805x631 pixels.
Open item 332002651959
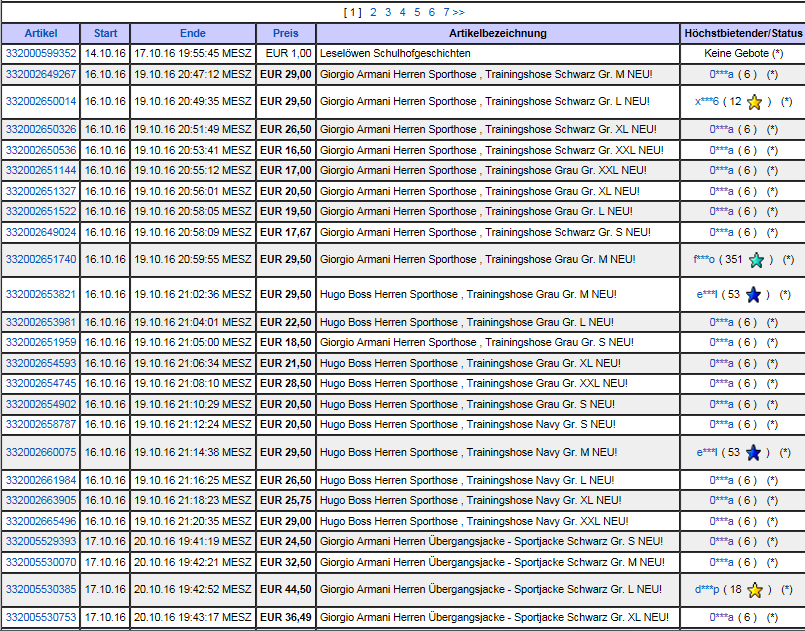(x=41, y=342)
